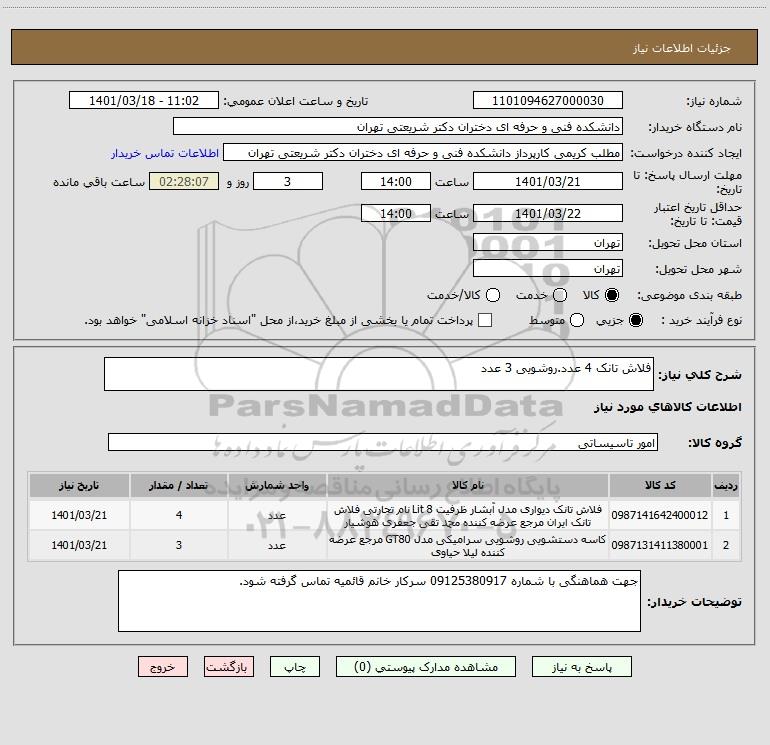Select the کالا radio button
Image resolution: width=770 pixels, height=745 pixels.
point(612,295)
